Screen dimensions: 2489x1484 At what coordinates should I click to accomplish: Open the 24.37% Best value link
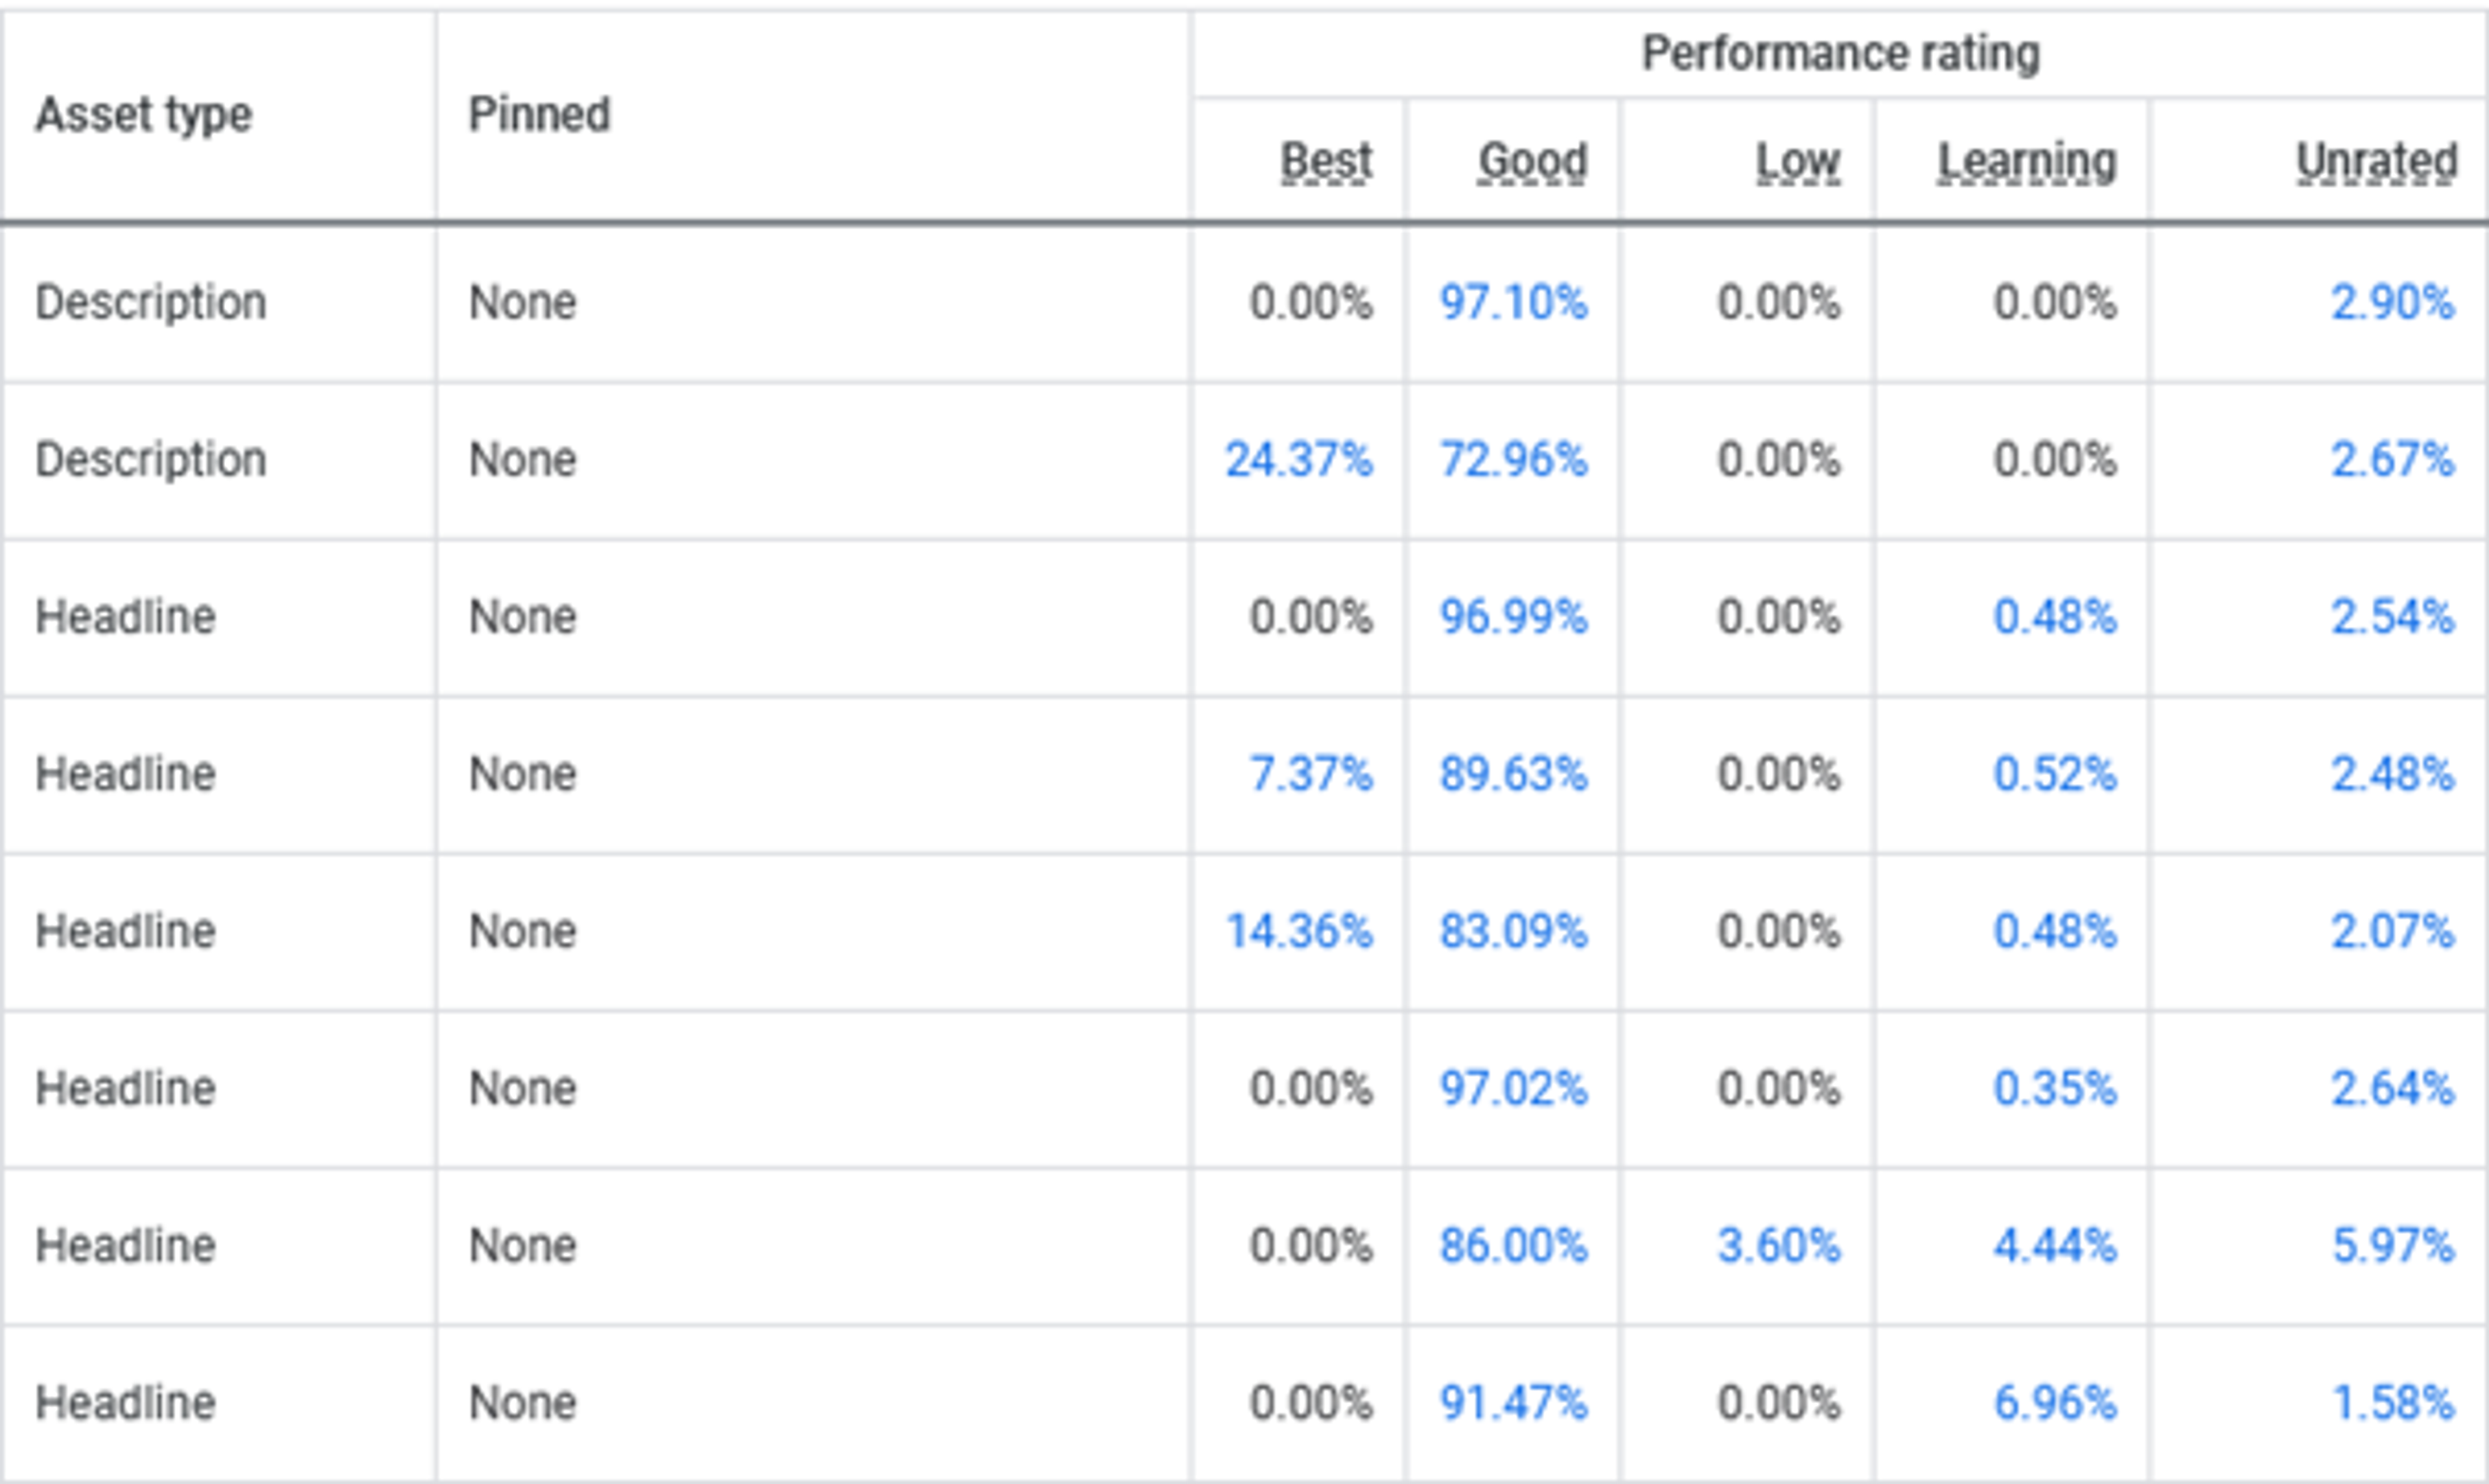pyautogui.click(x=1299, y=460)
